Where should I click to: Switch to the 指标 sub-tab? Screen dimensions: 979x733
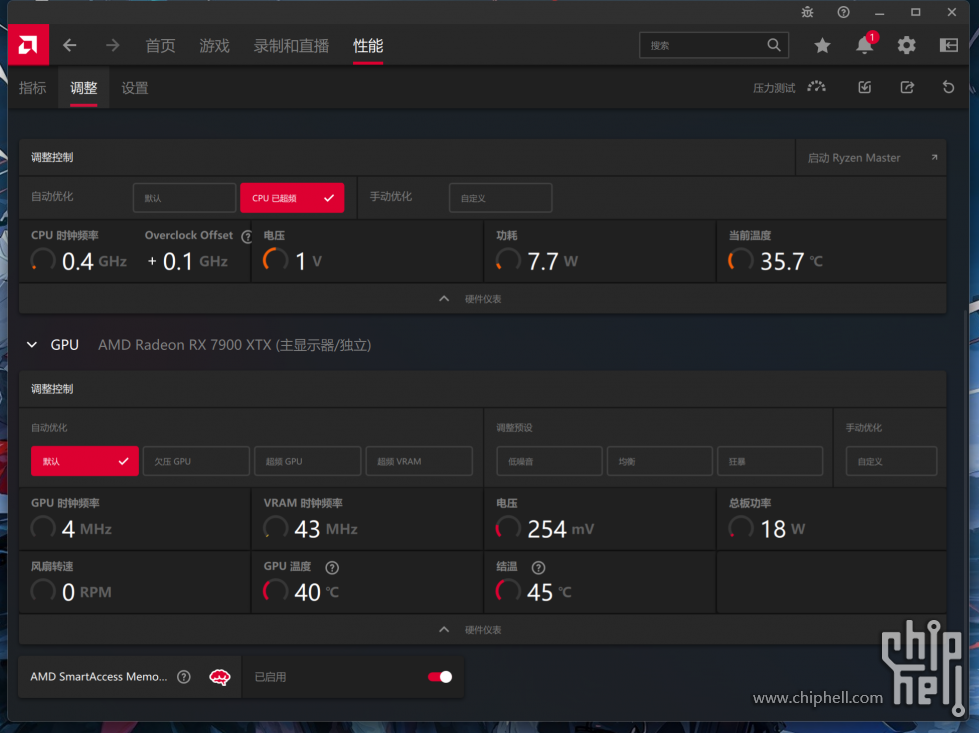(x=32, y=88)
